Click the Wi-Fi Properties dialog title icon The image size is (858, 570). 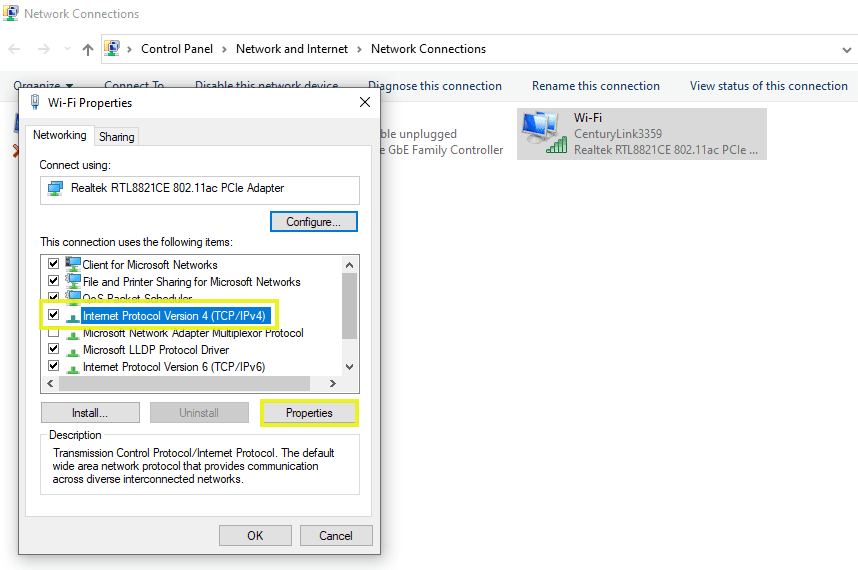click(x=35, y=102)
